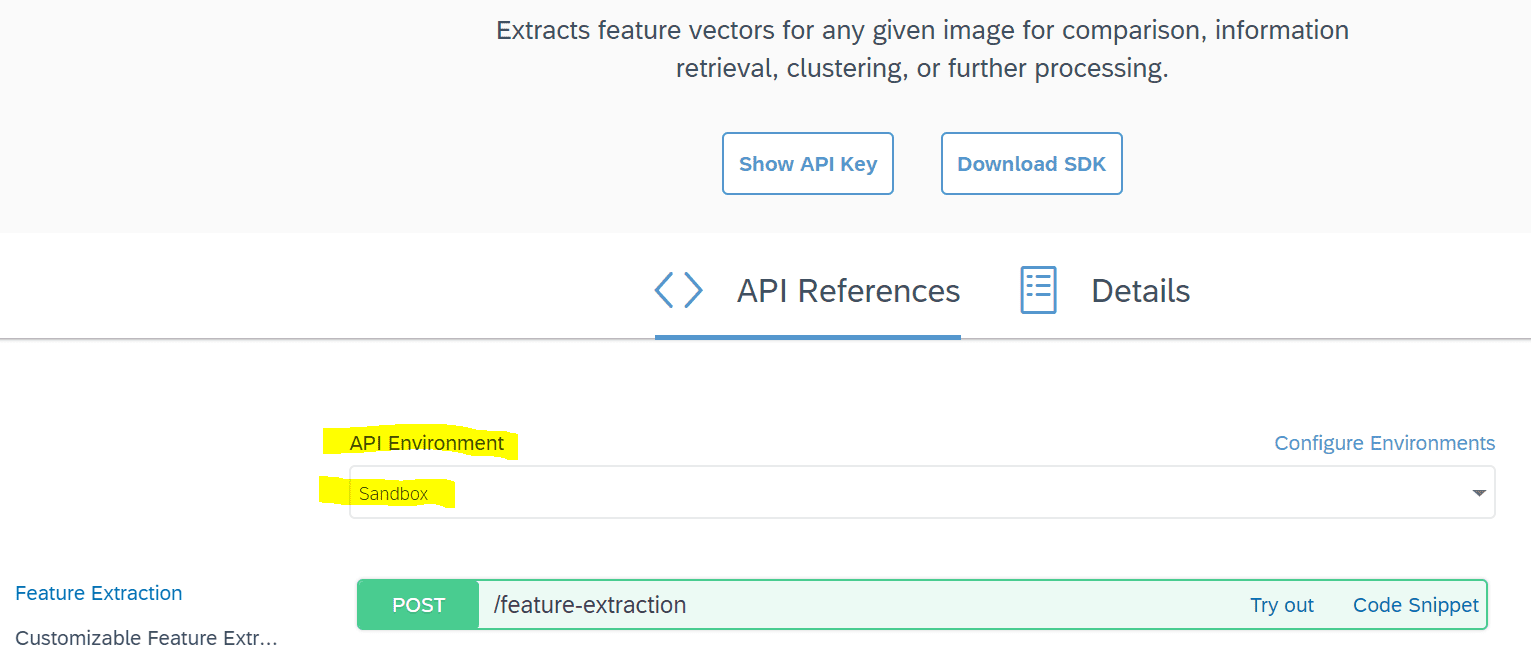Open Code Snippet for /feature-extraction
The height and width of the screenshot is (670, 1531).
pos(1415,605)
